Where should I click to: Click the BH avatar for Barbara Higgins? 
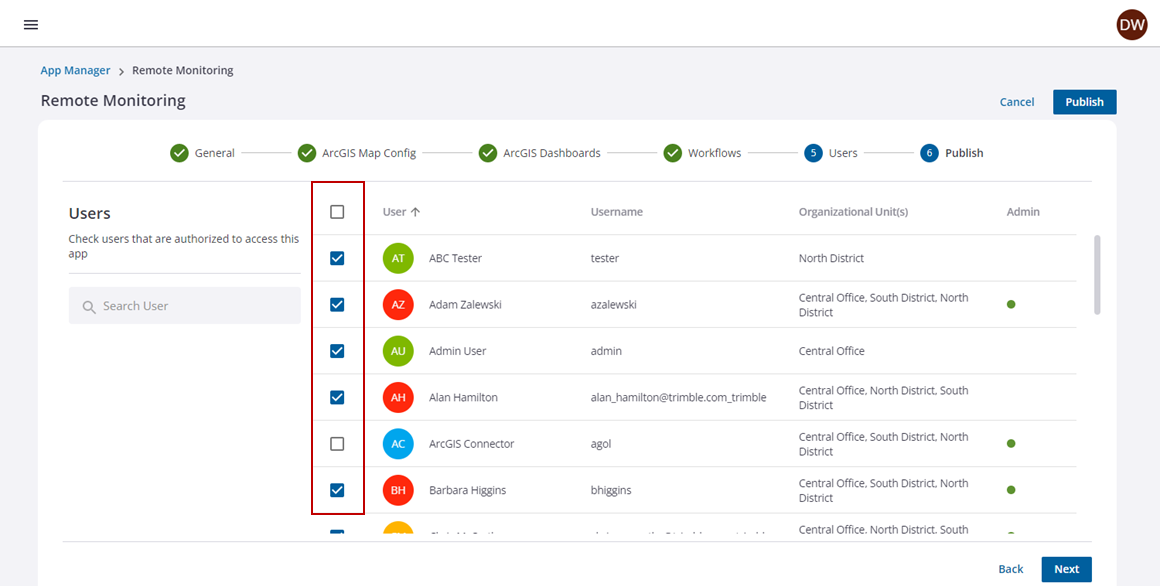[398, 490]
